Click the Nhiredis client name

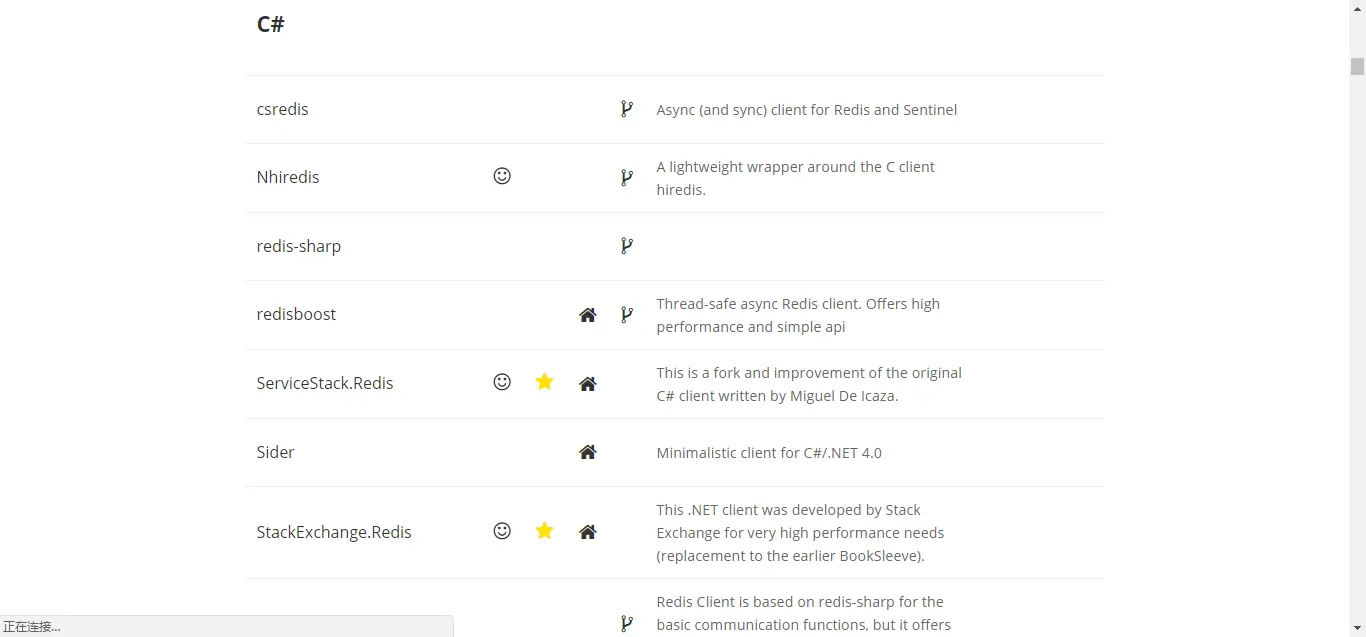tap(288, 177)
